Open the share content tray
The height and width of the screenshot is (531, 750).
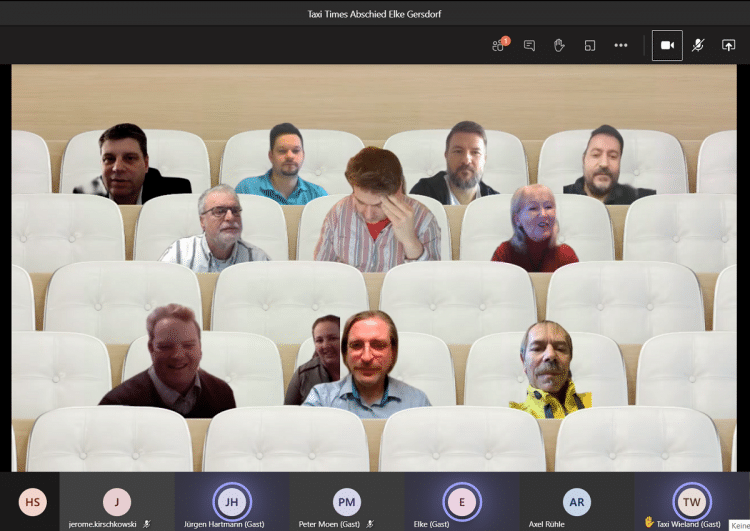click(728, 45)
